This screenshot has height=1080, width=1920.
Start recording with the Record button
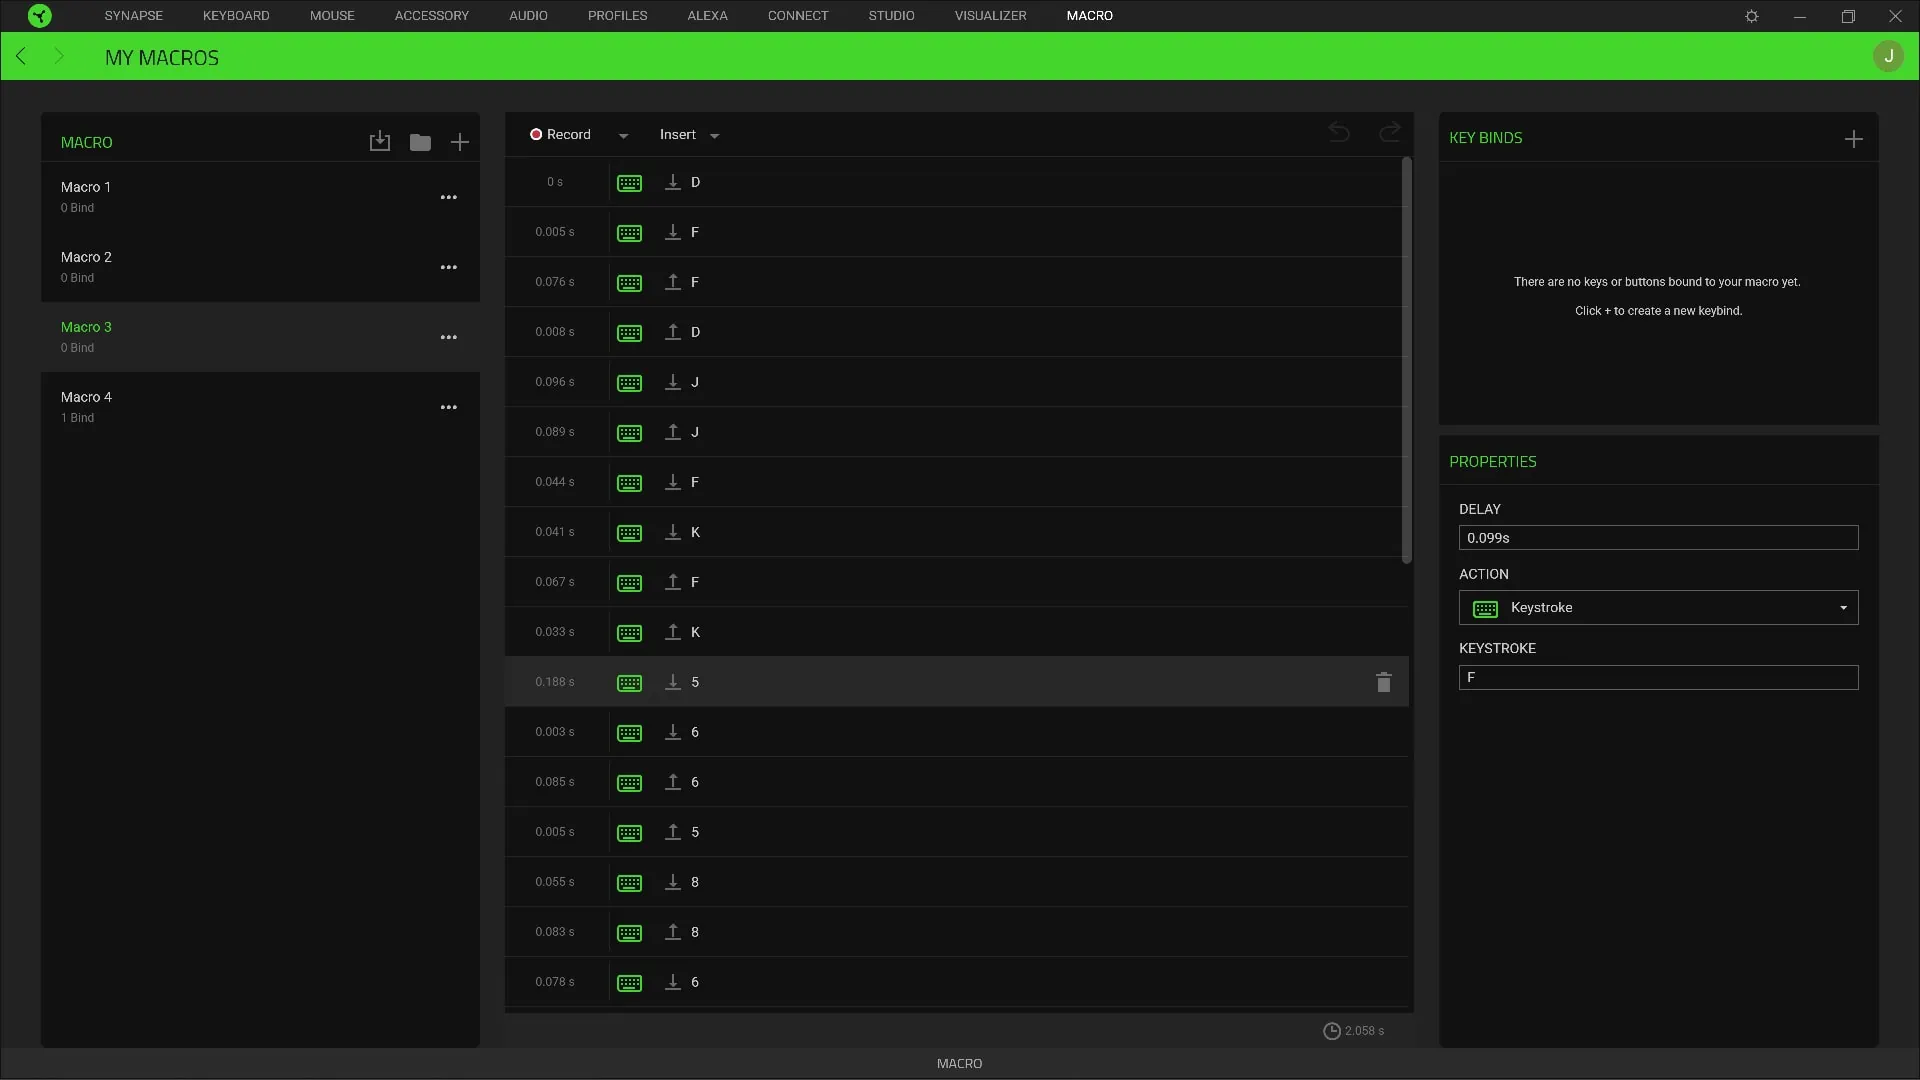pos(564,134)
